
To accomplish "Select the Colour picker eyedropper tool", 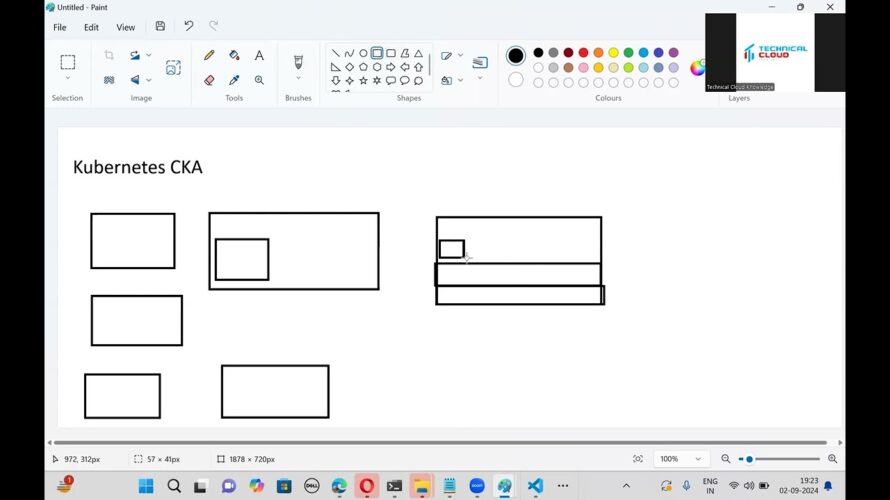I will click(x=234, y=80).
